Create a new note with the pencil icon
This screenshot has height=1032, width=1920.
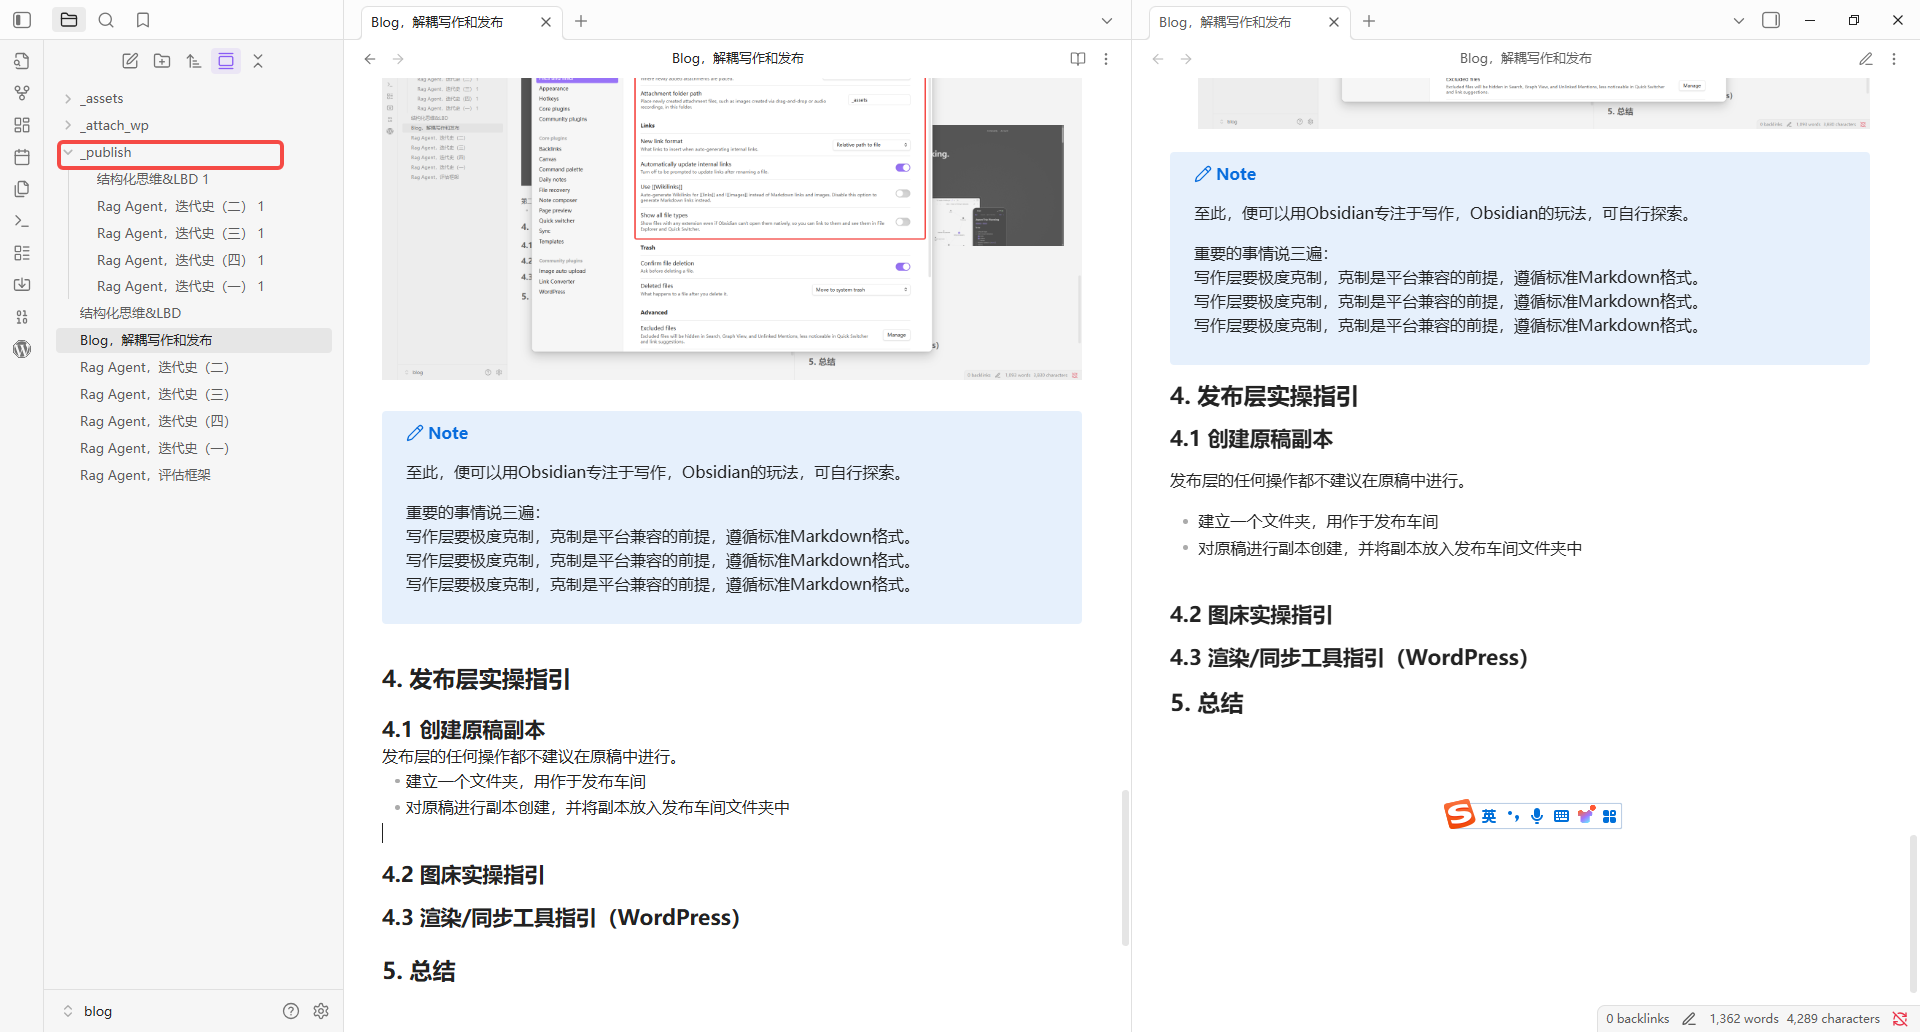(x=130, y=60)
